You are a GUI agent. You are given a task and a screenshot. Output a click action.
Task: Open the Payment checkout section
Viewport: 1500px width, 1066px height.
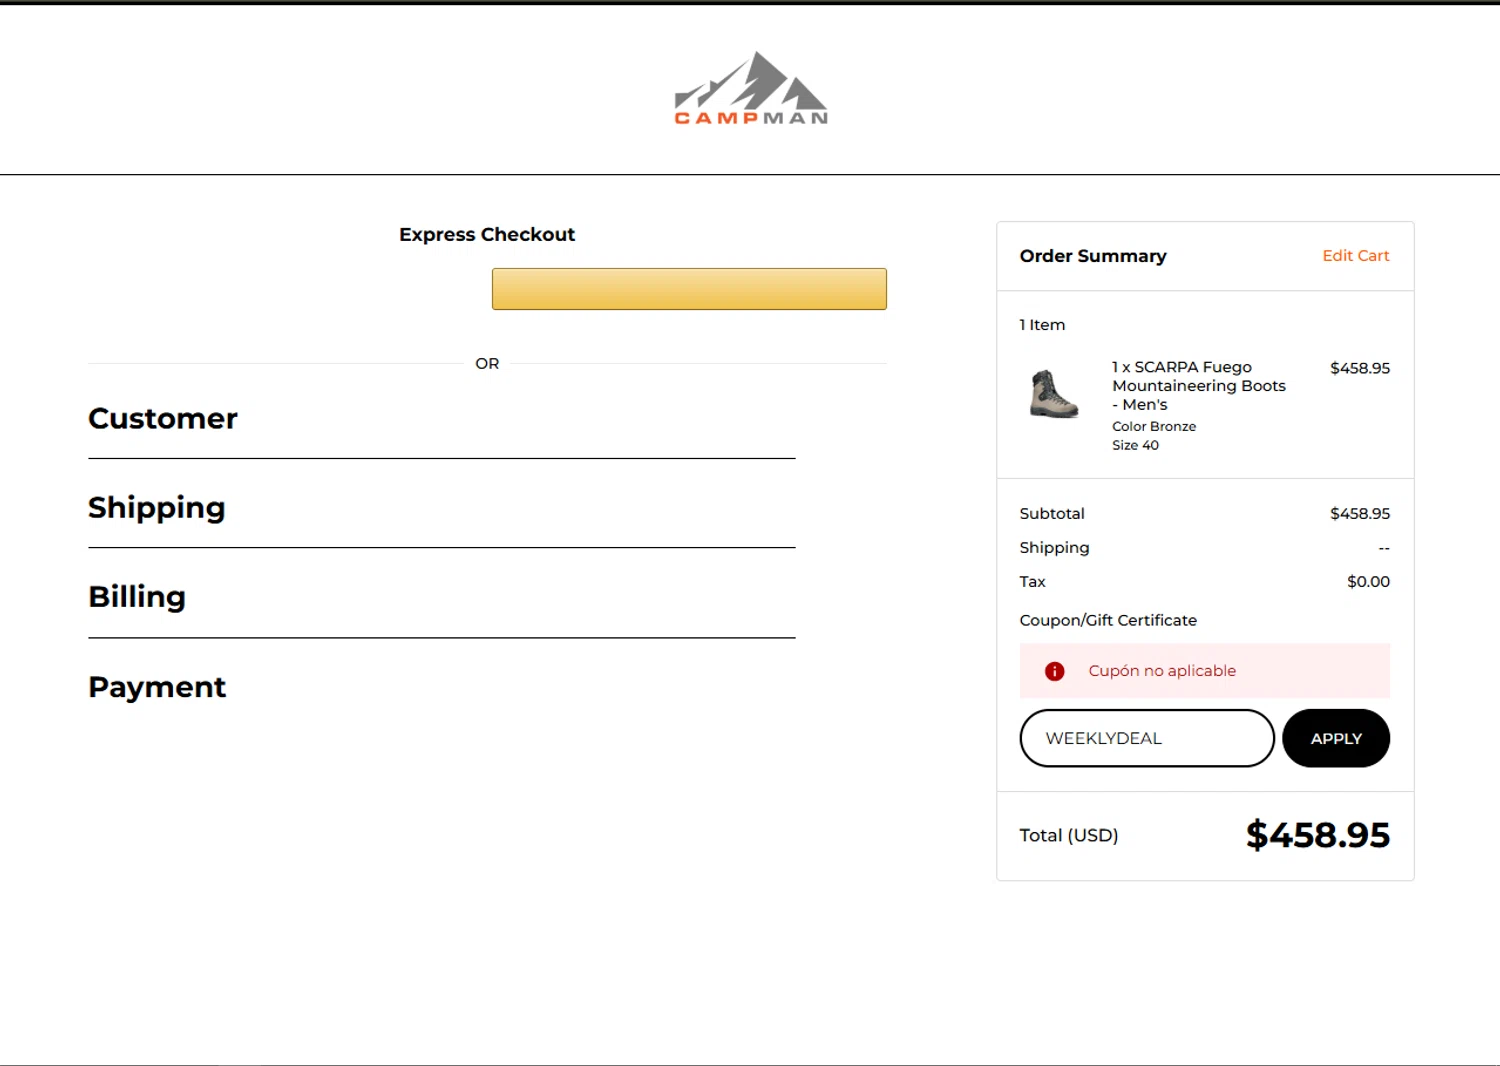[157, 687]
